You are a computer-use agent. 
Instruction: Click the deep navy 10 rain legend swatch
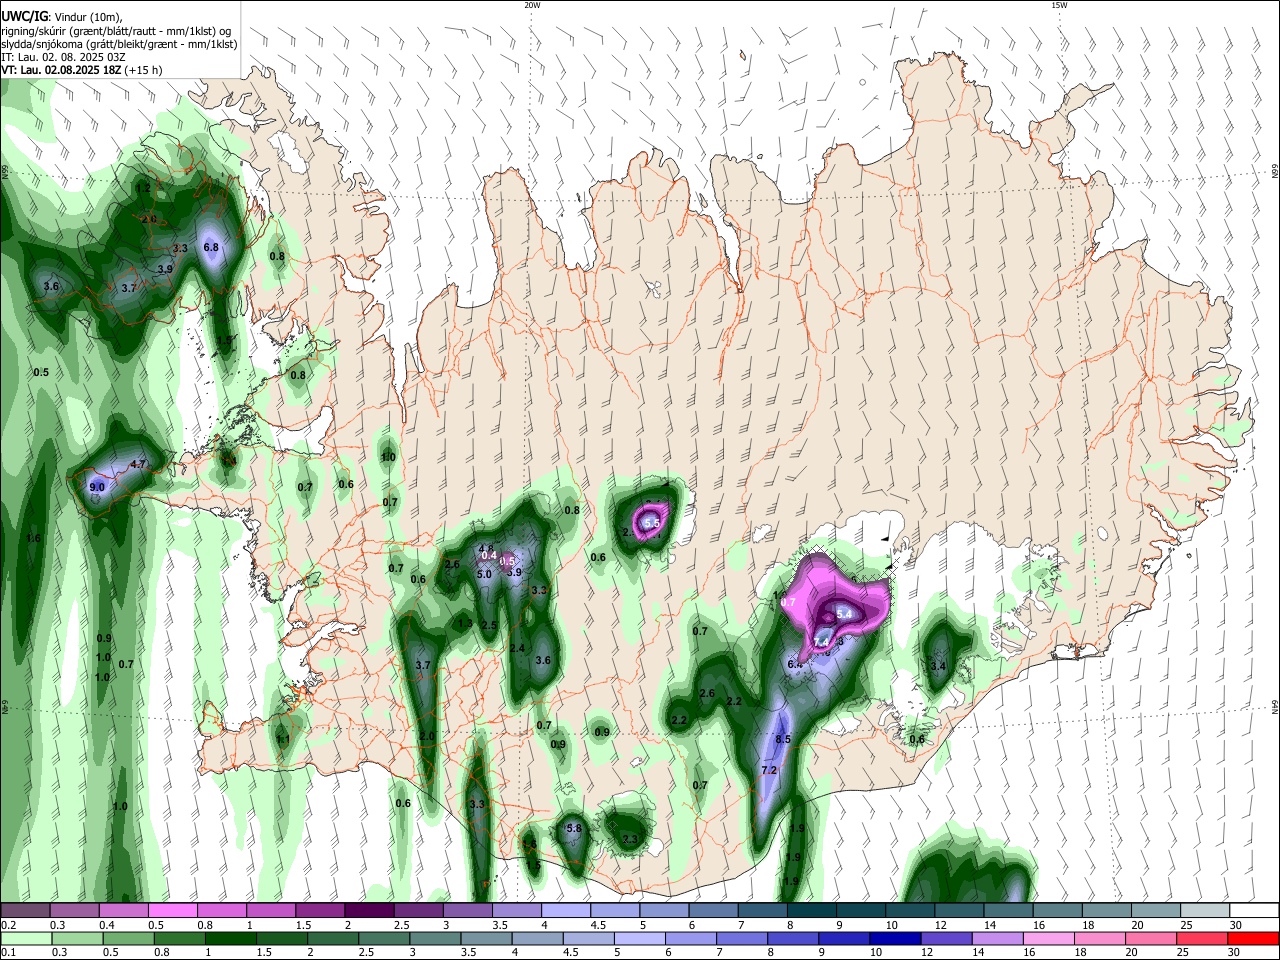click(895, 938)
